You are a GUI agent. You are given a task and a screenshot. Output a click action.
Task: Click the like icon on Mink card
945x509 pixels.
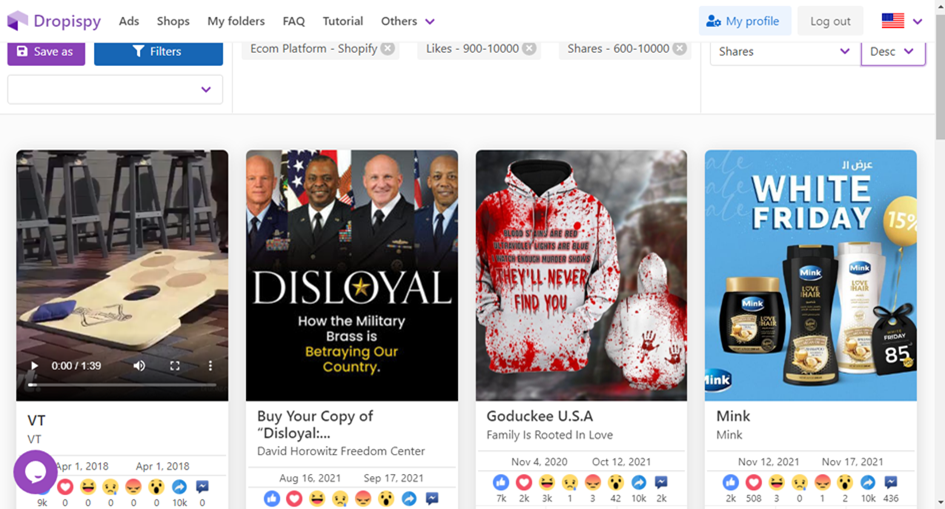point(730,482)
